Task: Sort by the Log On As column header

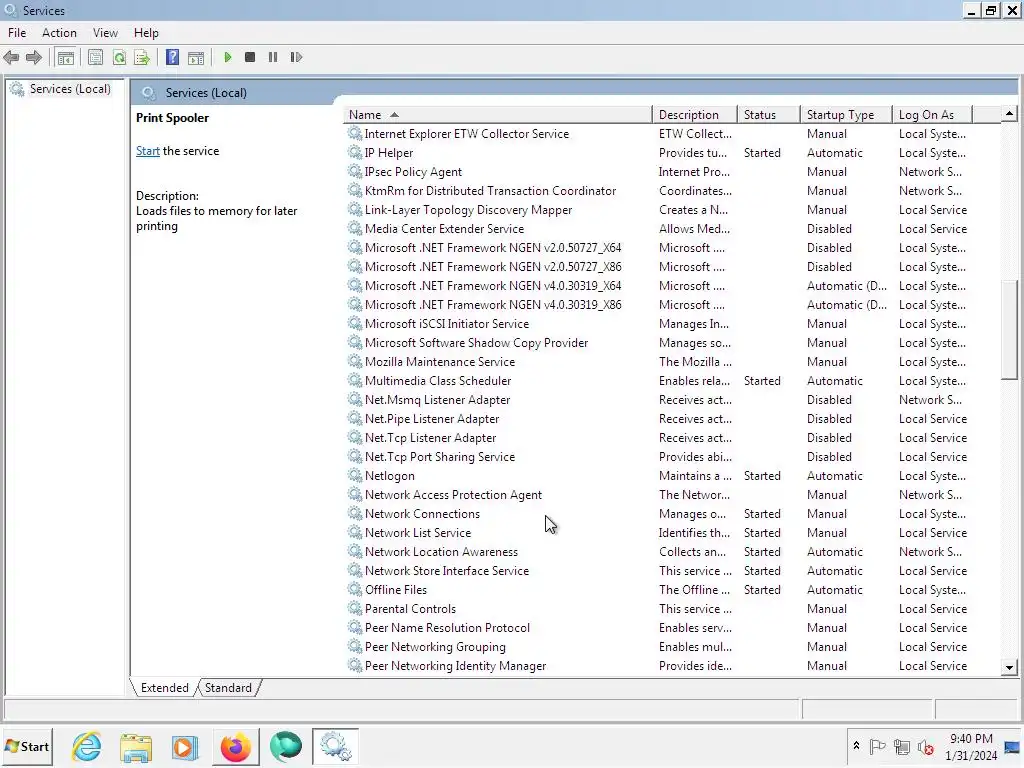Action: pyautogui.click(x=933, y=114)
